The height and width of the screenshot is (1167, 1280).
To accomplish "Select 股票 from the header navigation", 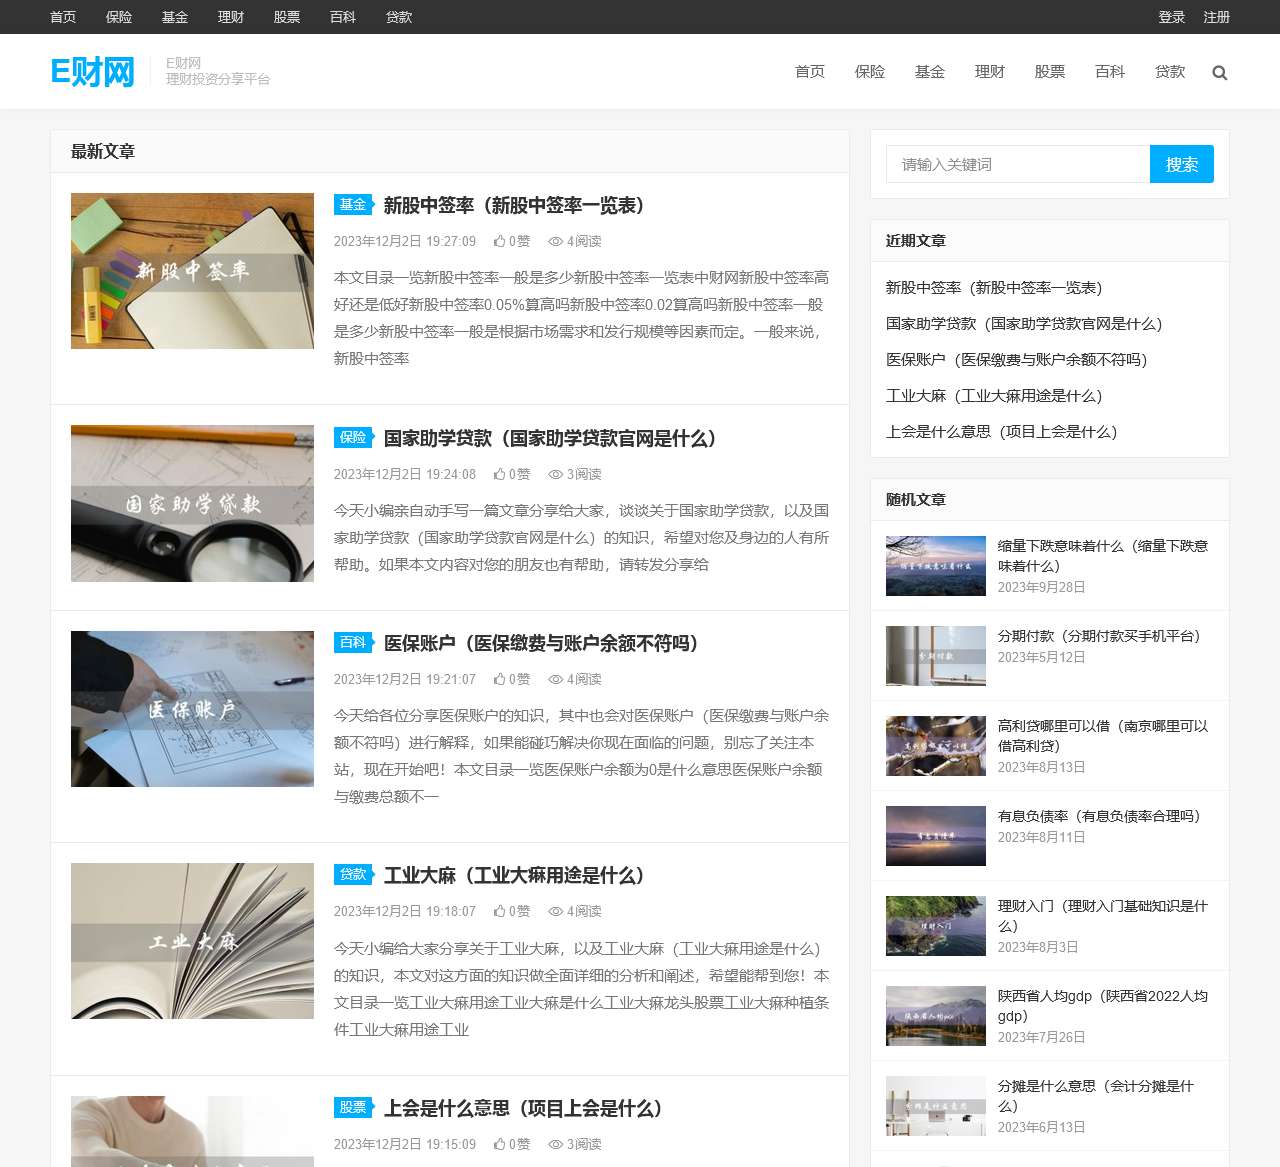I will pos(1050,71).
